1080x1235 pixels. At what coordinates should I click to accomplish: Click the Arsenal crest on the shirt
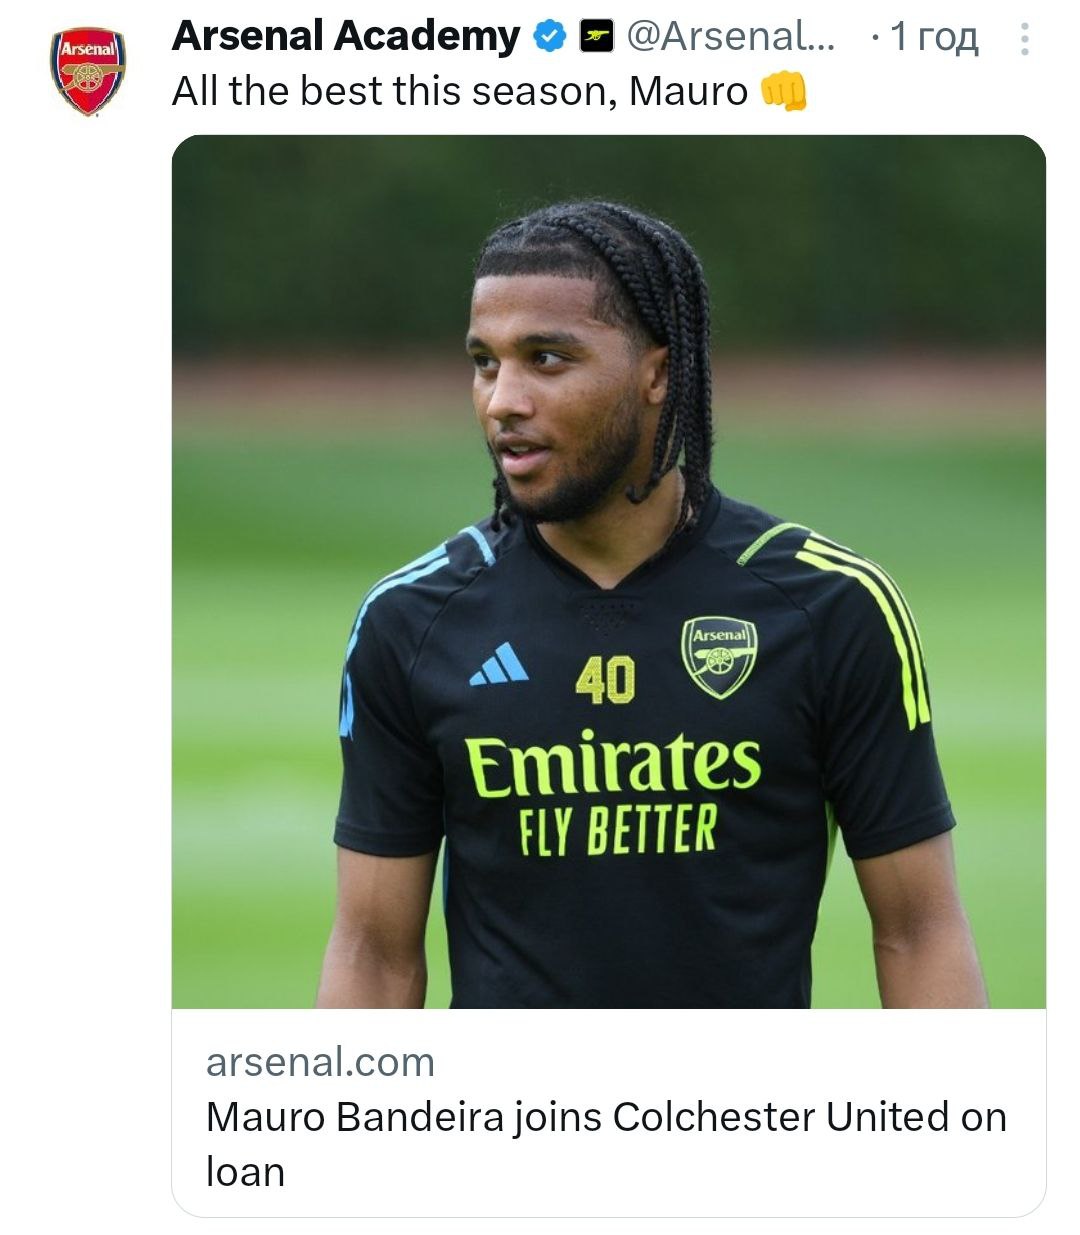coord(718,656)
